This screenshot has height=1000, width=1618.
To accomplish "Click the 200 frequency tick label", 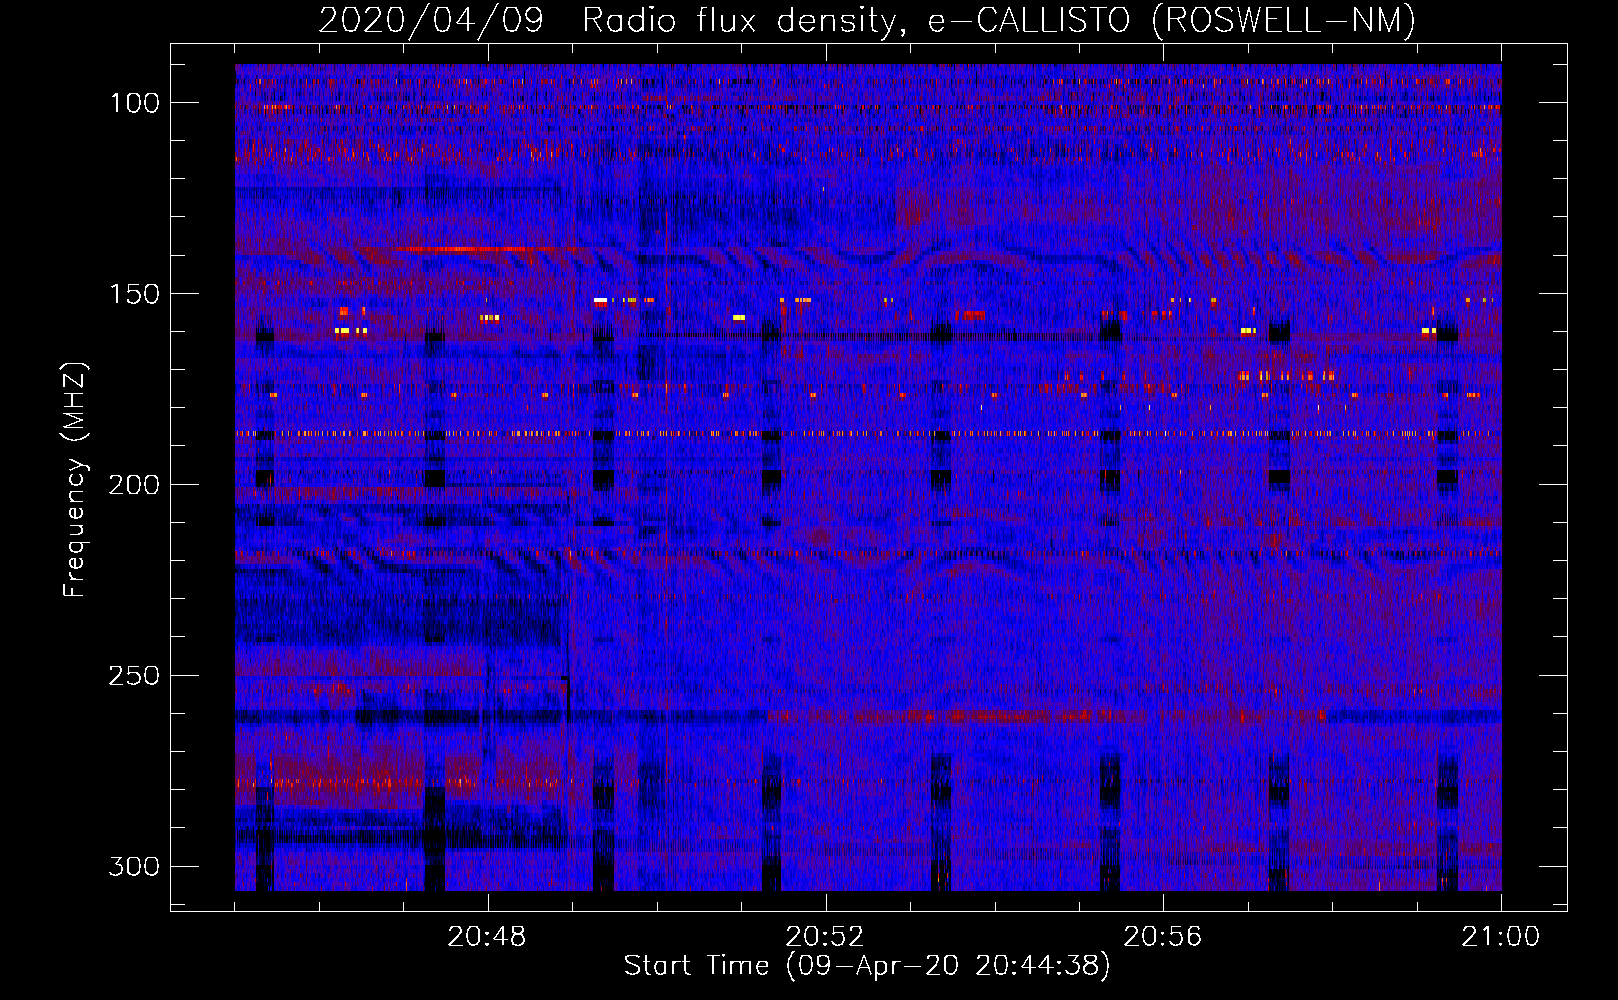I will (x=134, y=485).
